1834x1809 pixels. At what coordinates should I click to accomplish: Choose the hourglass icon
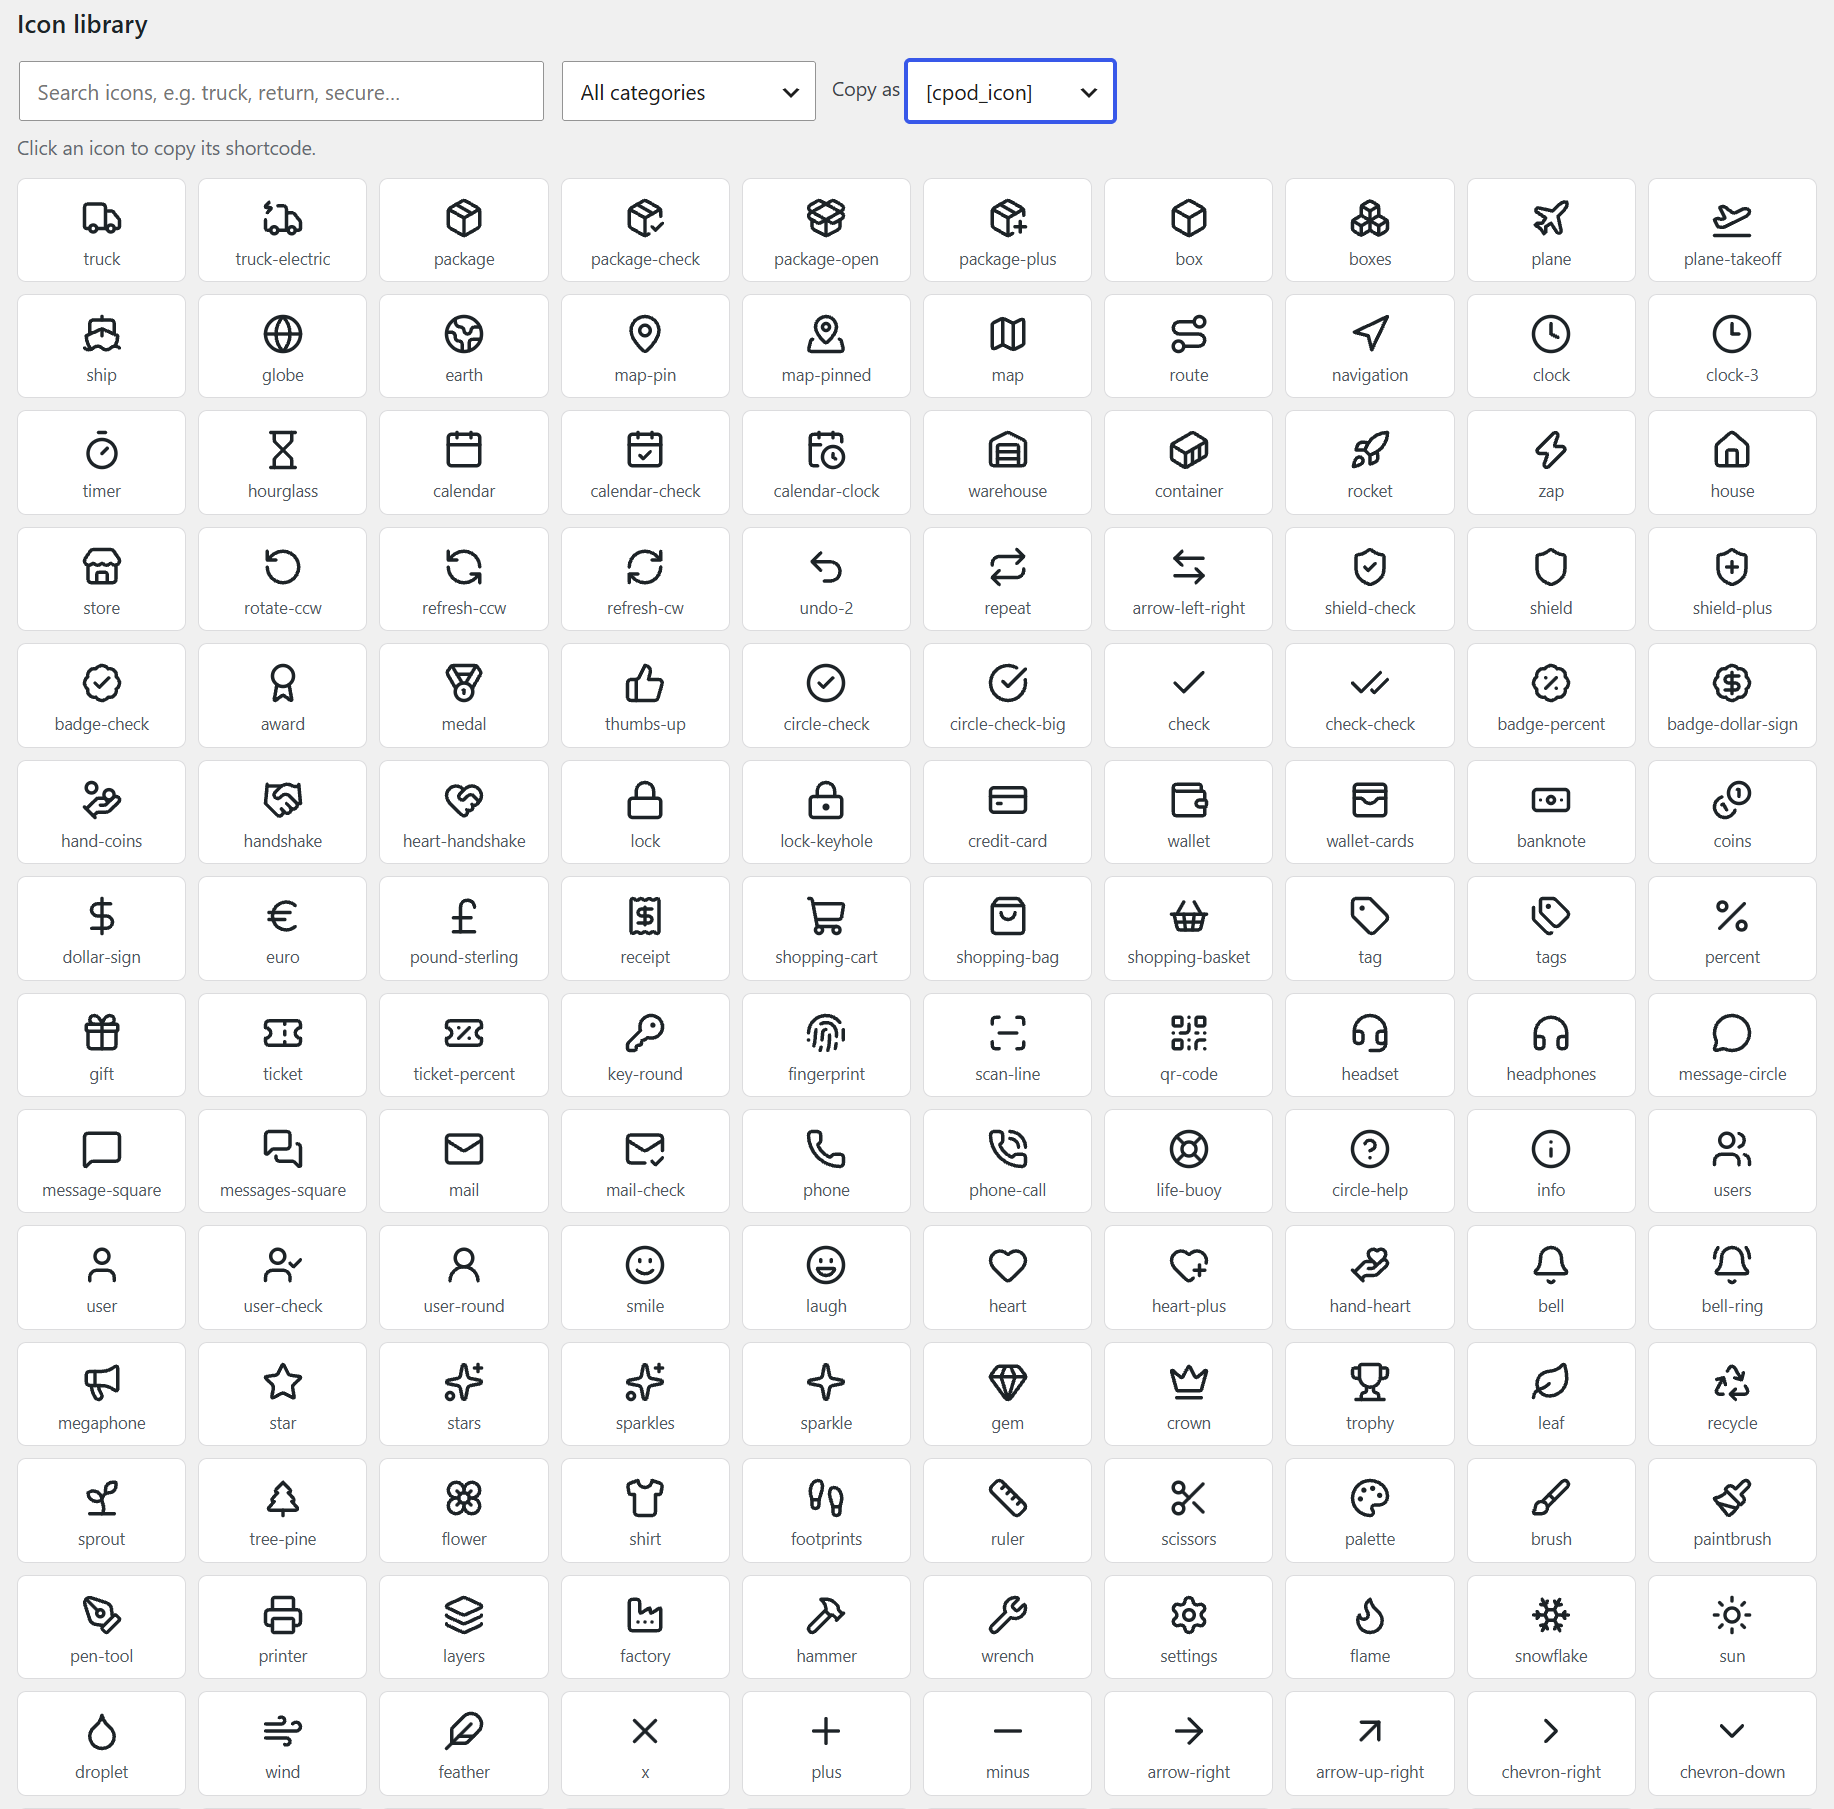[x=283, y=463]
